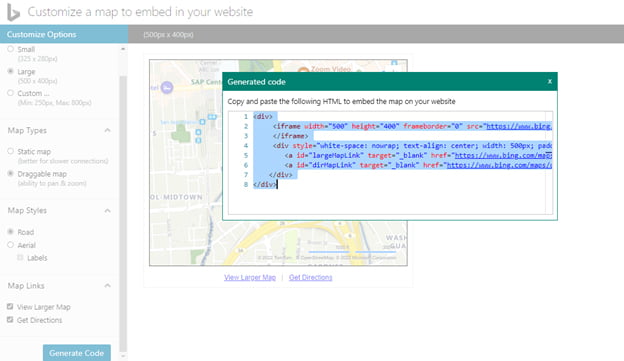Click the Bing logo icon
Viewport: 624px width, 361px height.
coord(13,12)
